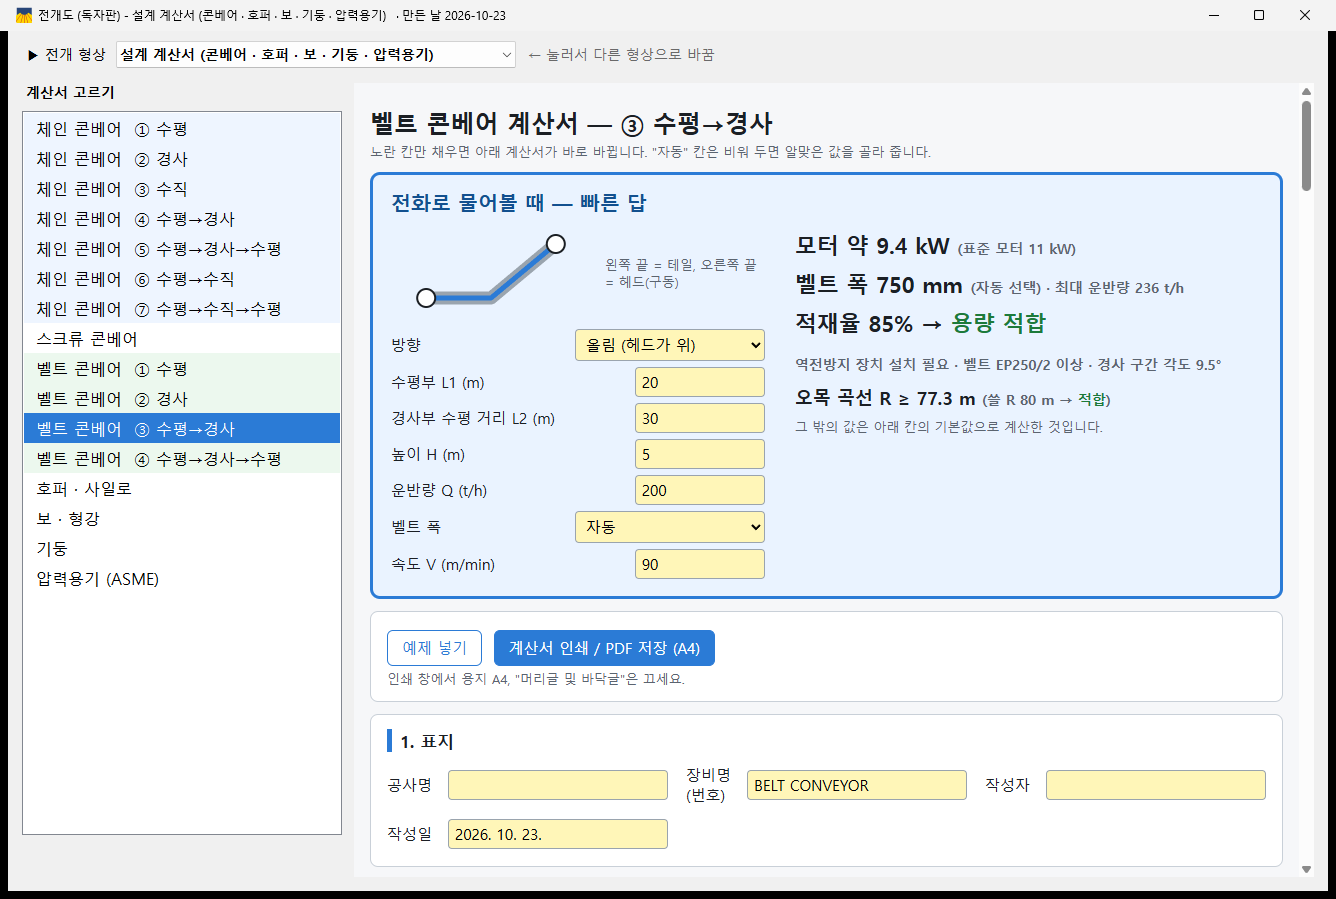The image size is (1336, 899).
Task: Click 계산서 인쇄 / PDF 저장 button
Action: (604, 648)
